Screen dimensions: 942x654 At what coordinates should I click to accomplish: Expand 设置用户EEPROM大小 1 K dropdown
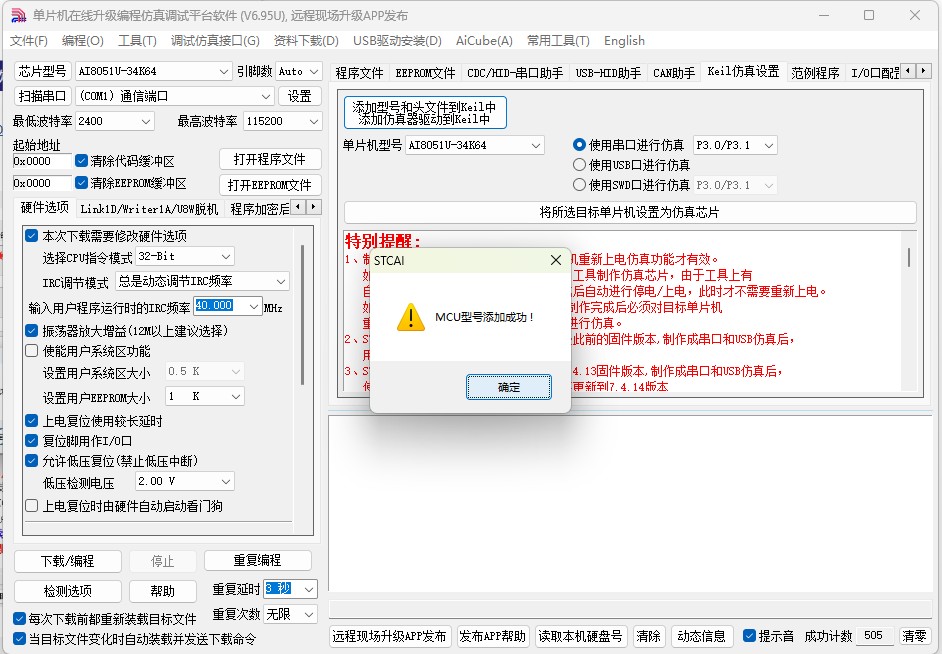[236, 396]
